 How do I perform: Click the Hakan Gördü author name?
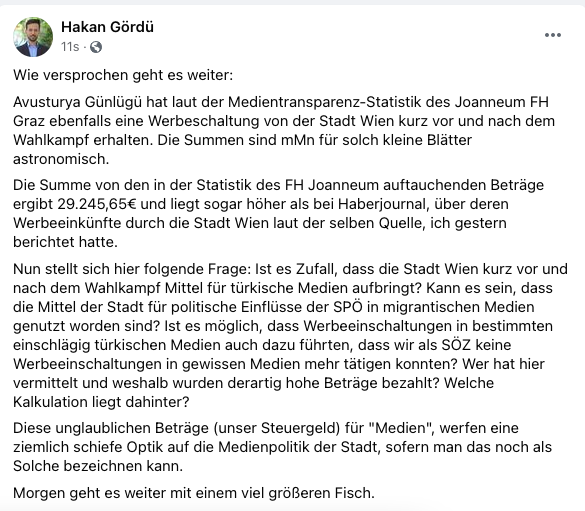coord(107,27)
